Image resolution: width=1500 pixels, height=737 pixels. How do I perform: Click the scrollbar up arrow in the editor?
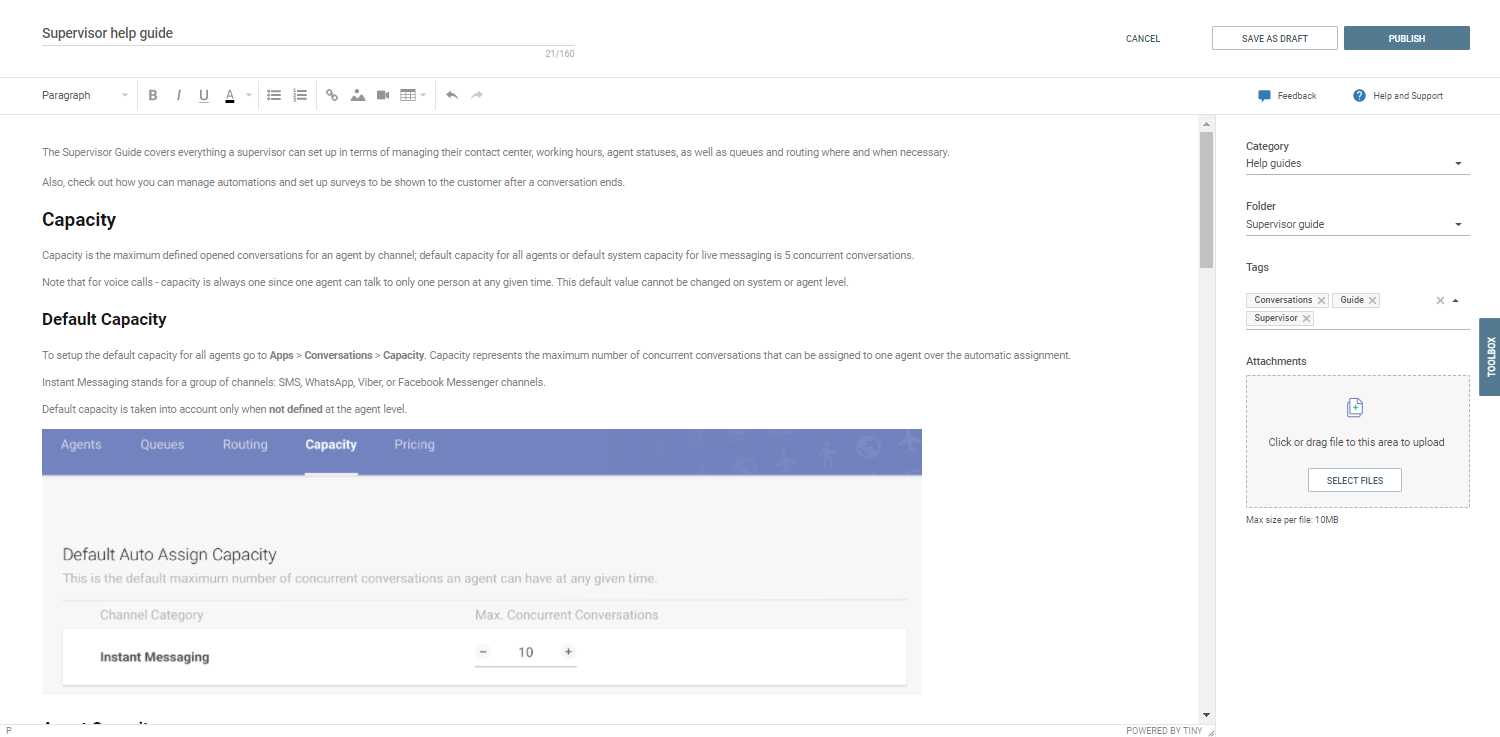coord(1207,123)
